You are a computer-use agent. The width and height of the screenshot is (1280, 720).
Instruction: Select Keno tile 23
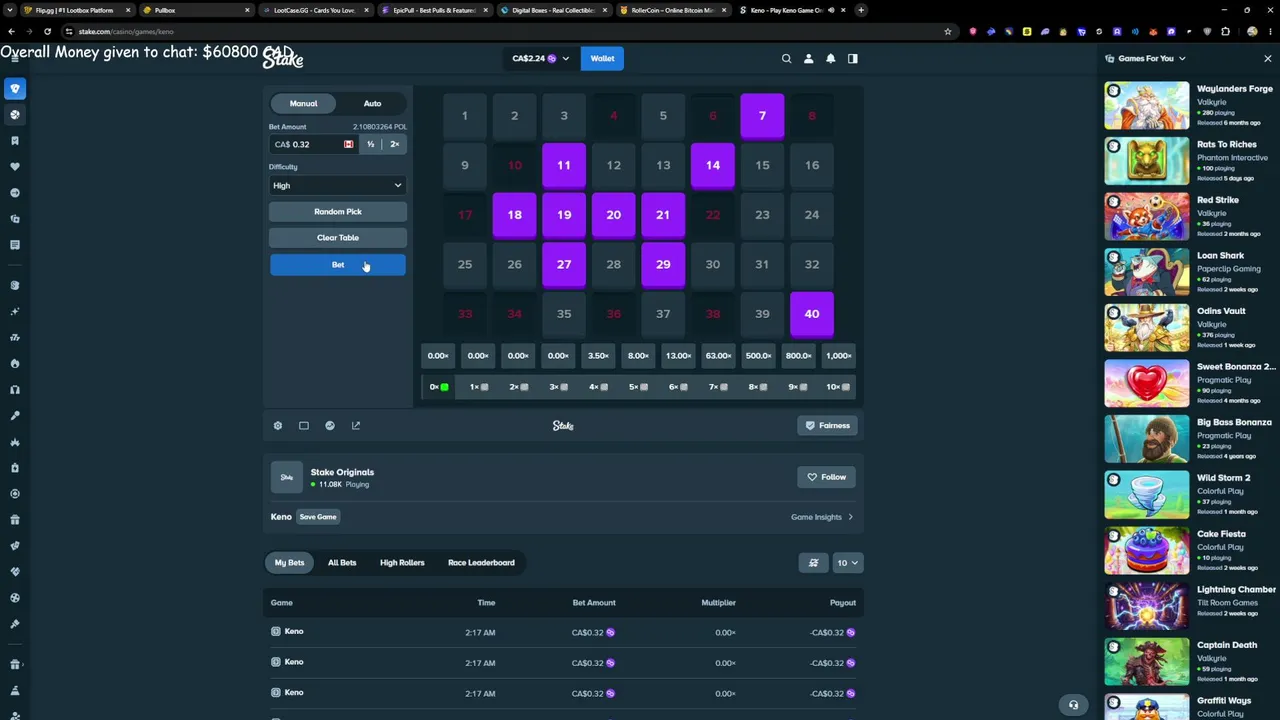[x=762, y=215]
